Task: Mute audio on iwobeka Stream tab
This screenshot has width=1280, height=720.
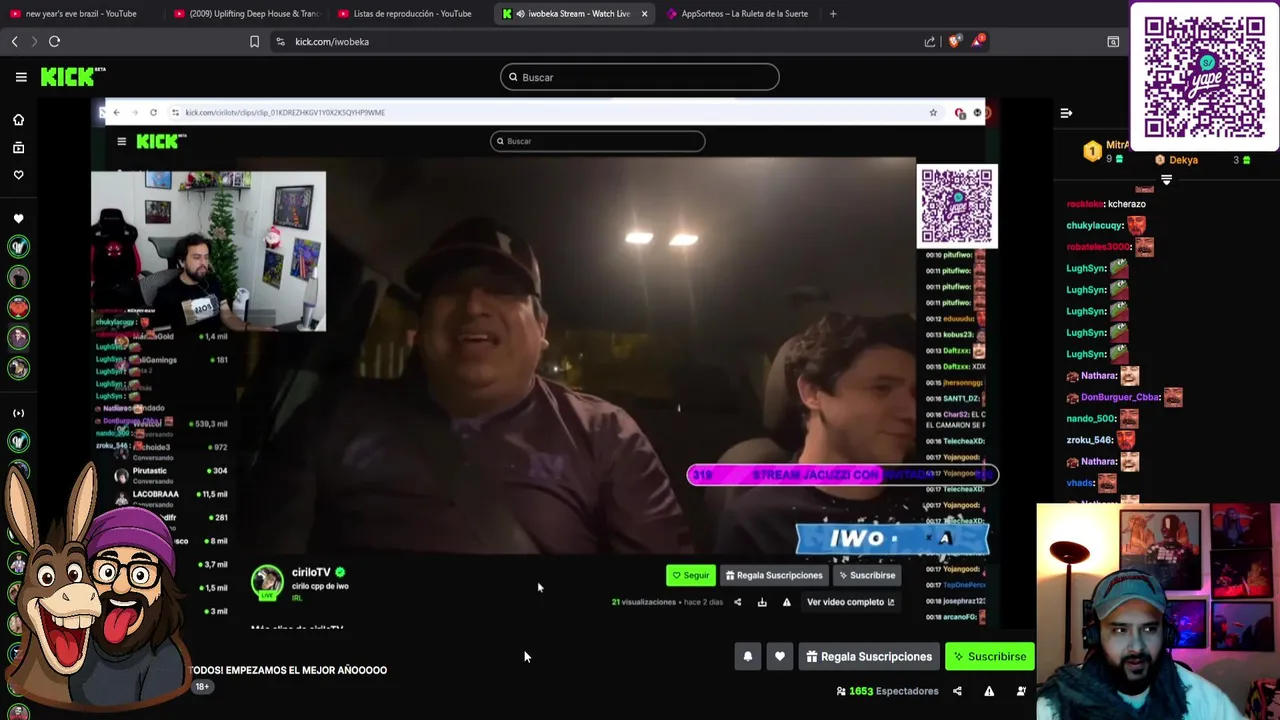Action: (520, 14)
